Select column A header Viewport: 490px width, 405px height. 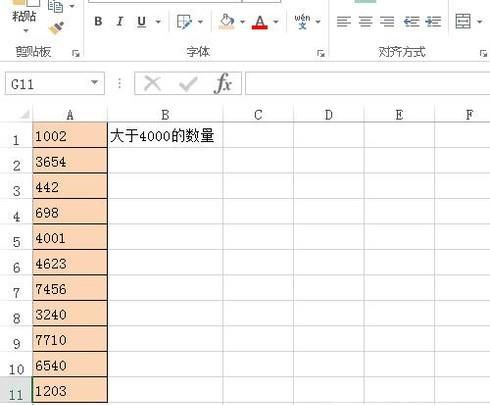70,115
